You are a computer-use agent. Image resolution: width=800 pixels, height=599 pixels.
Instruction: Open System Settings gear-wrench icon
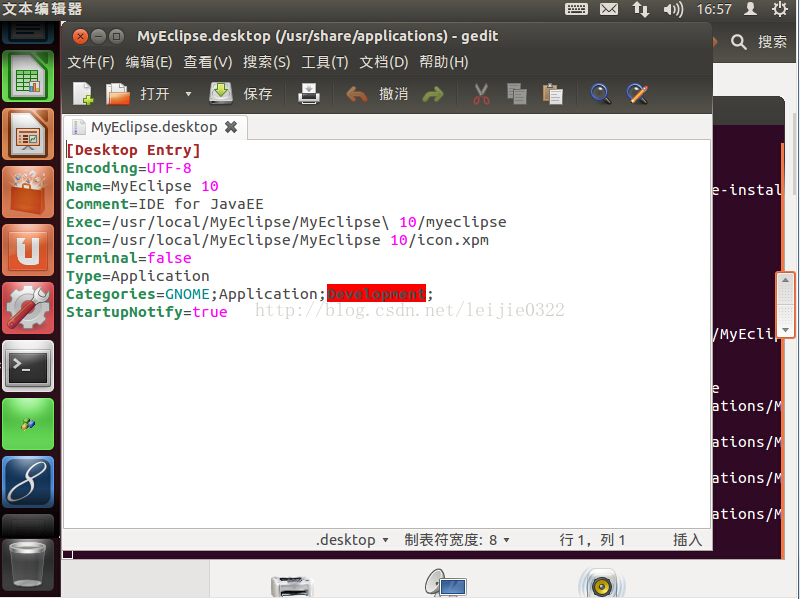pyautogui.click(x=28, y=308)
